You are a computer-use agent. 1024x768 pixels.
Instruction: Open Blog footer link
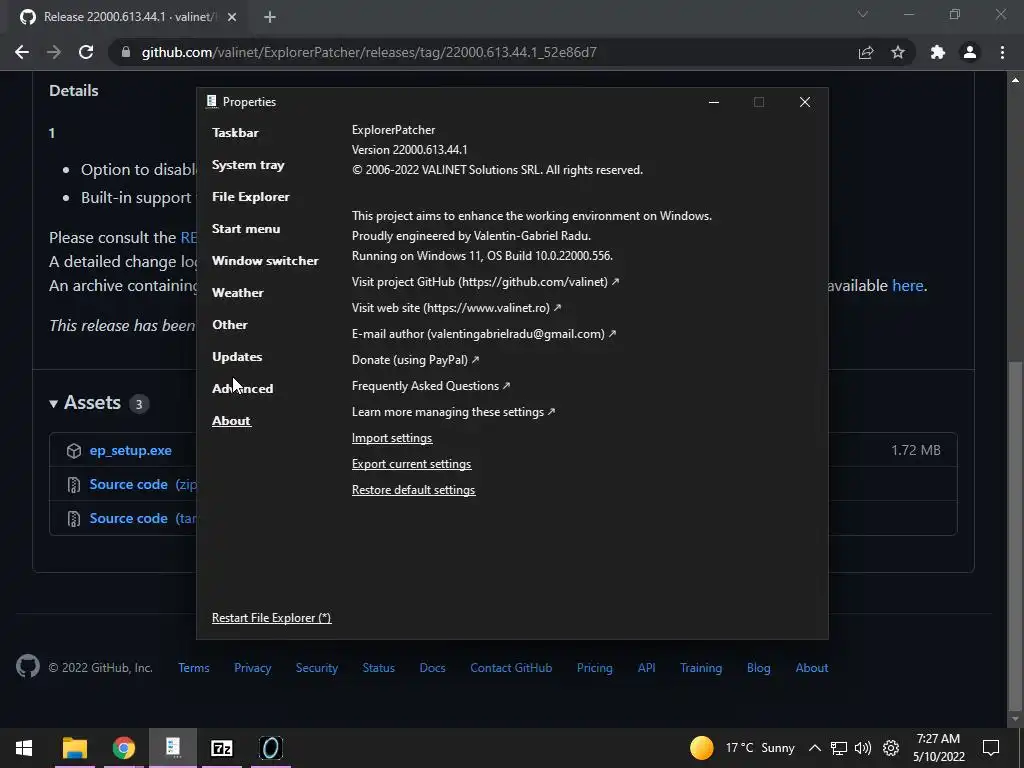point(759,668)
